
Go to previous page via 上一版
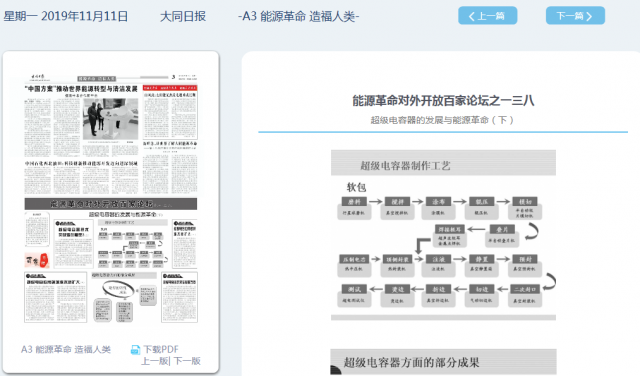point(154,361)
